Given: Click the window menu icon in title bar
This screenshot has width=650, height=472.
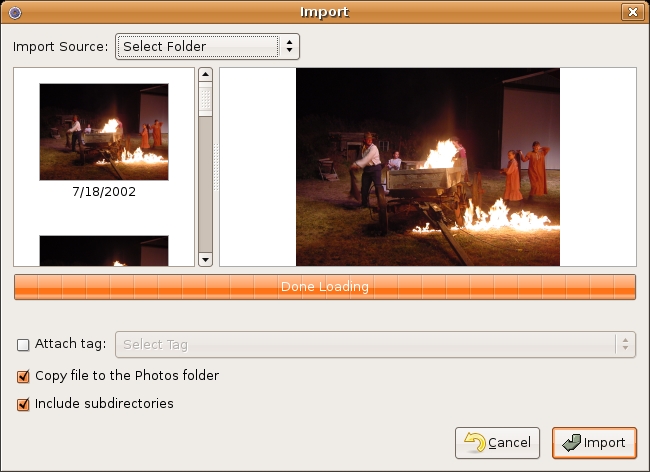Looking at the screenshot, I should click(x=14, y=12).
